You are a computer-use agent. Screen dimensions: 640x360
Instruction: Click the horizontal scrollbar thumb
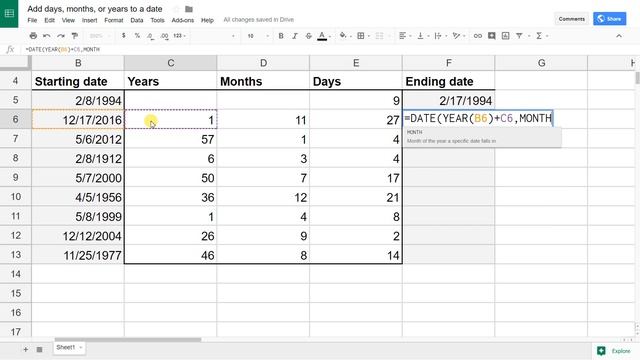[128, 340]
